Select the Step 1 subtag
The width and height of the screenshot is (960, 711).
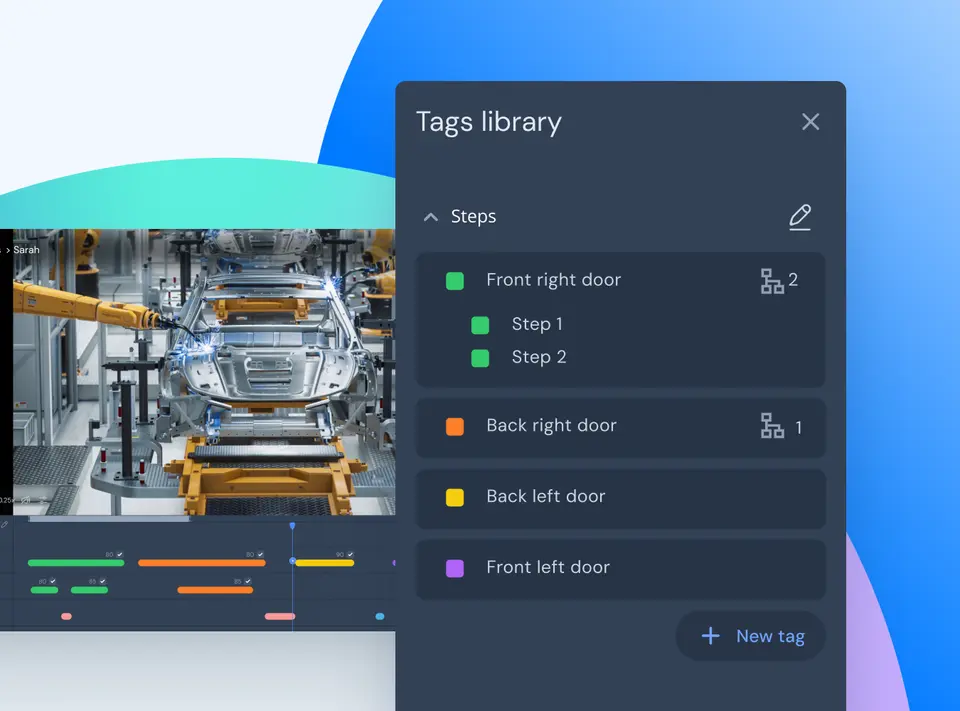coord(537,324)
